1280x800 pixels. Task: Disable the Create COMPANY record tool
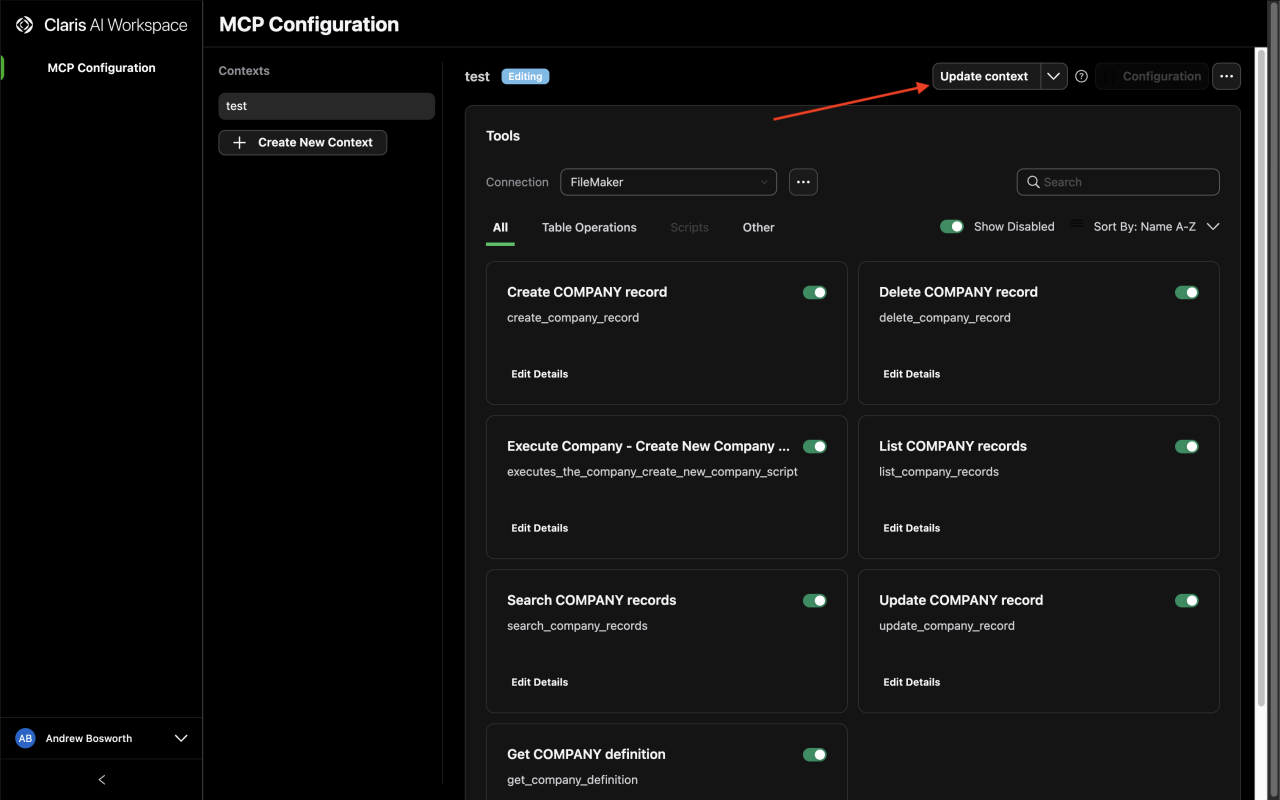tap(815, 292)
